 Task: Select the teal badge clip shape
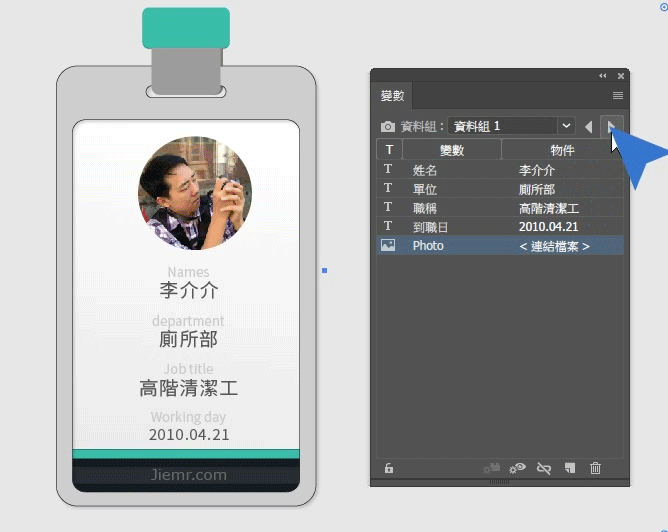(x=186, y=28)
